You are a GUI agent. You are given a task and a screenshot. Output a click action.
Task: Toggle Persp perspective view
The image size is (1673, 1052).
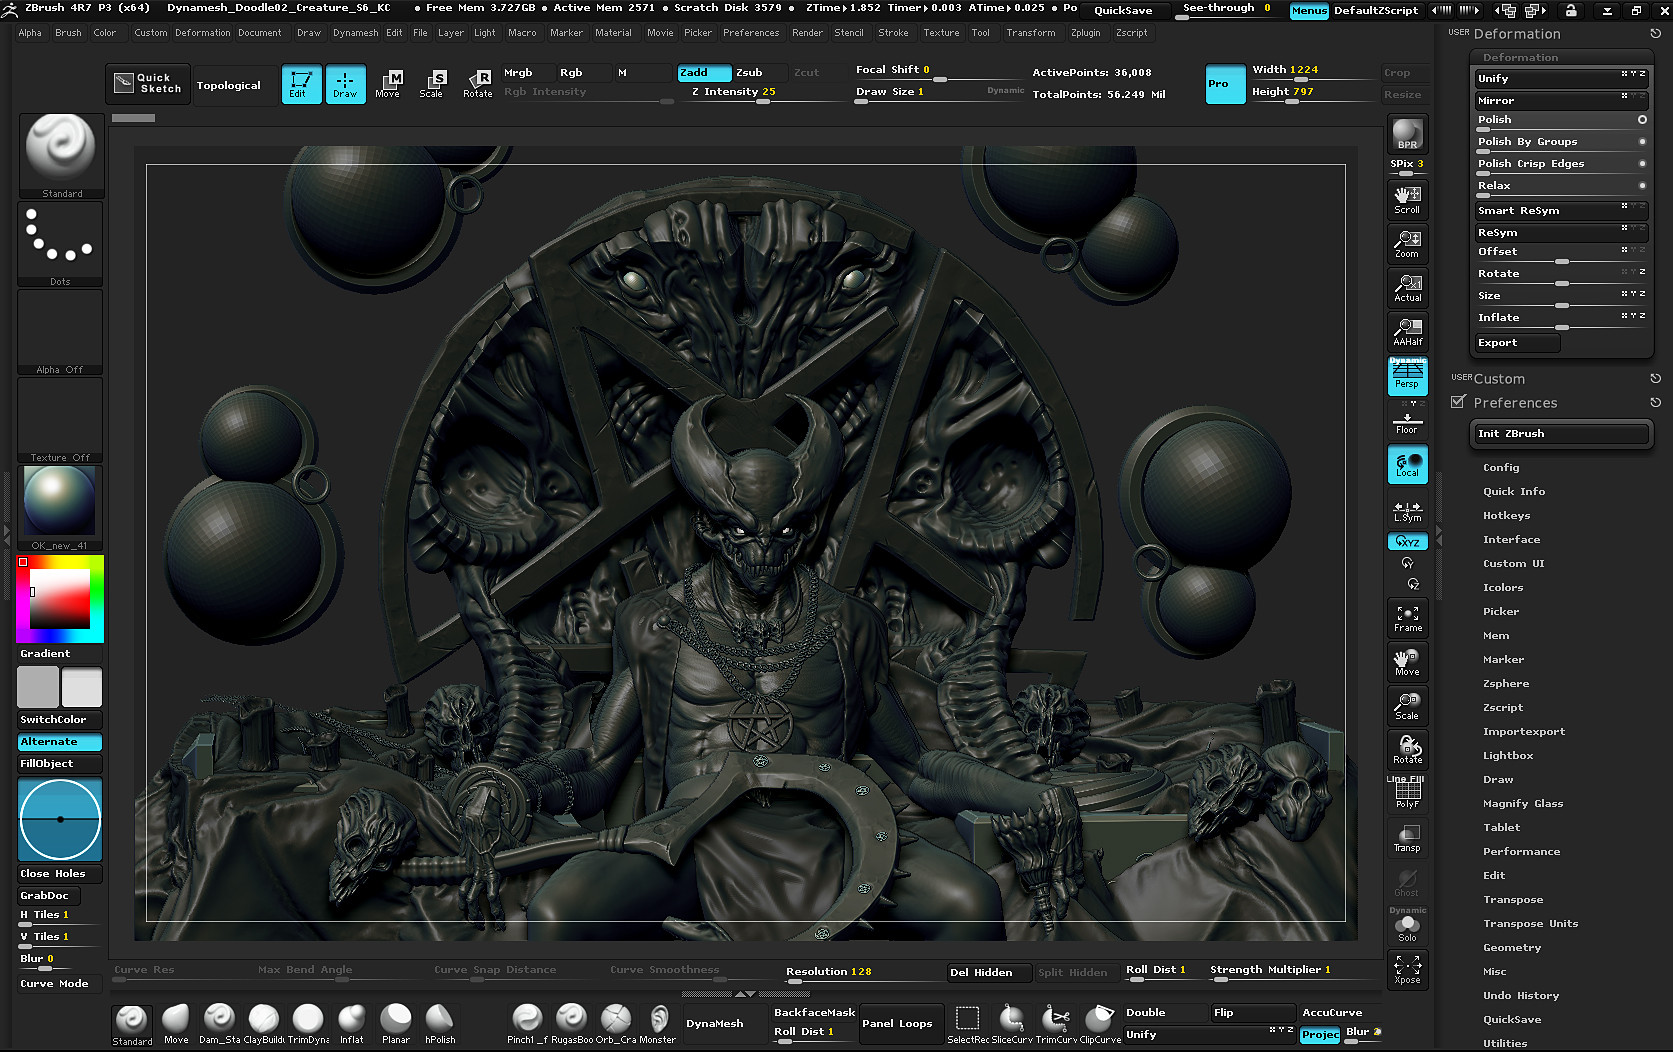1407,375
